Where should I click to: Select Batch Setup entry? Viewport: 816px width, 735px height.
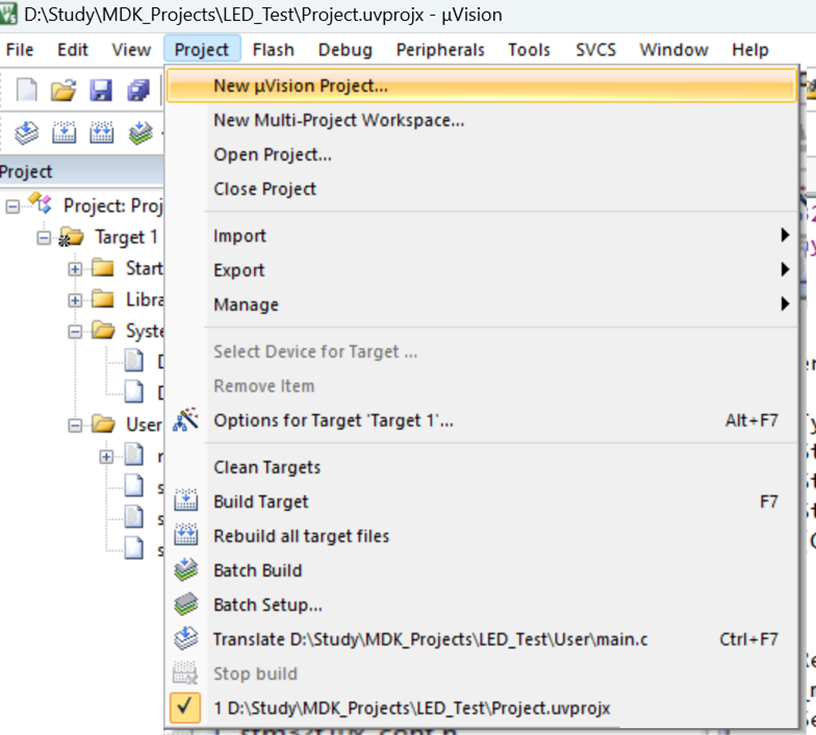click(x=481, y=604)
